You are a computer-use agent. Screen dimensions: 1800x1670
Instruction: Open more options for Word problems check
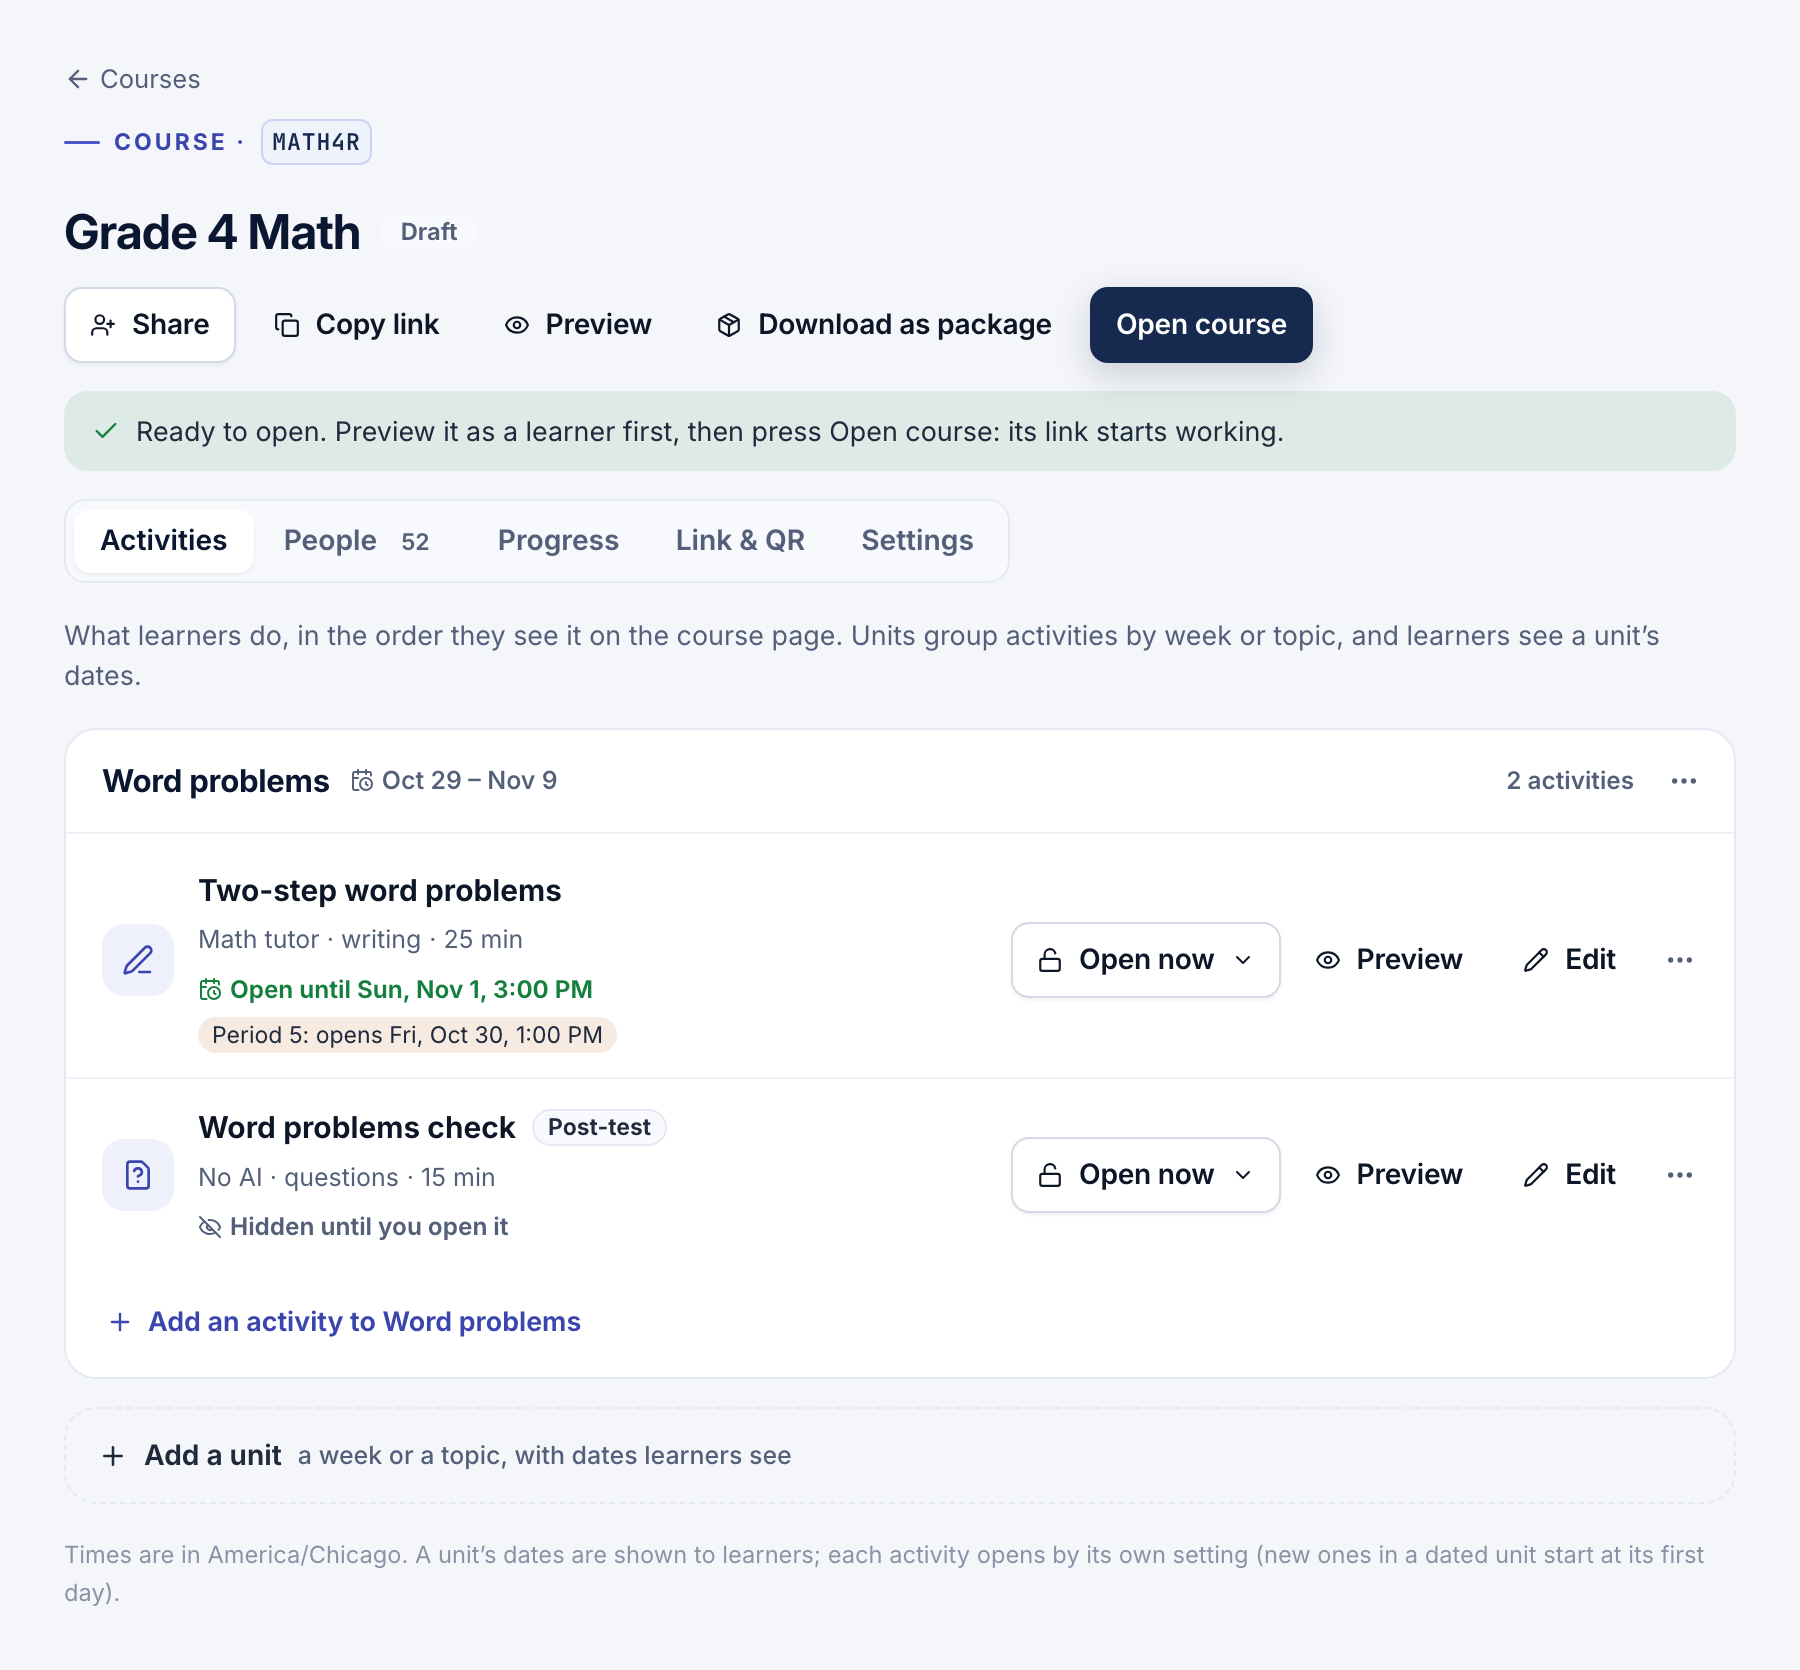pos(1680,1175)
